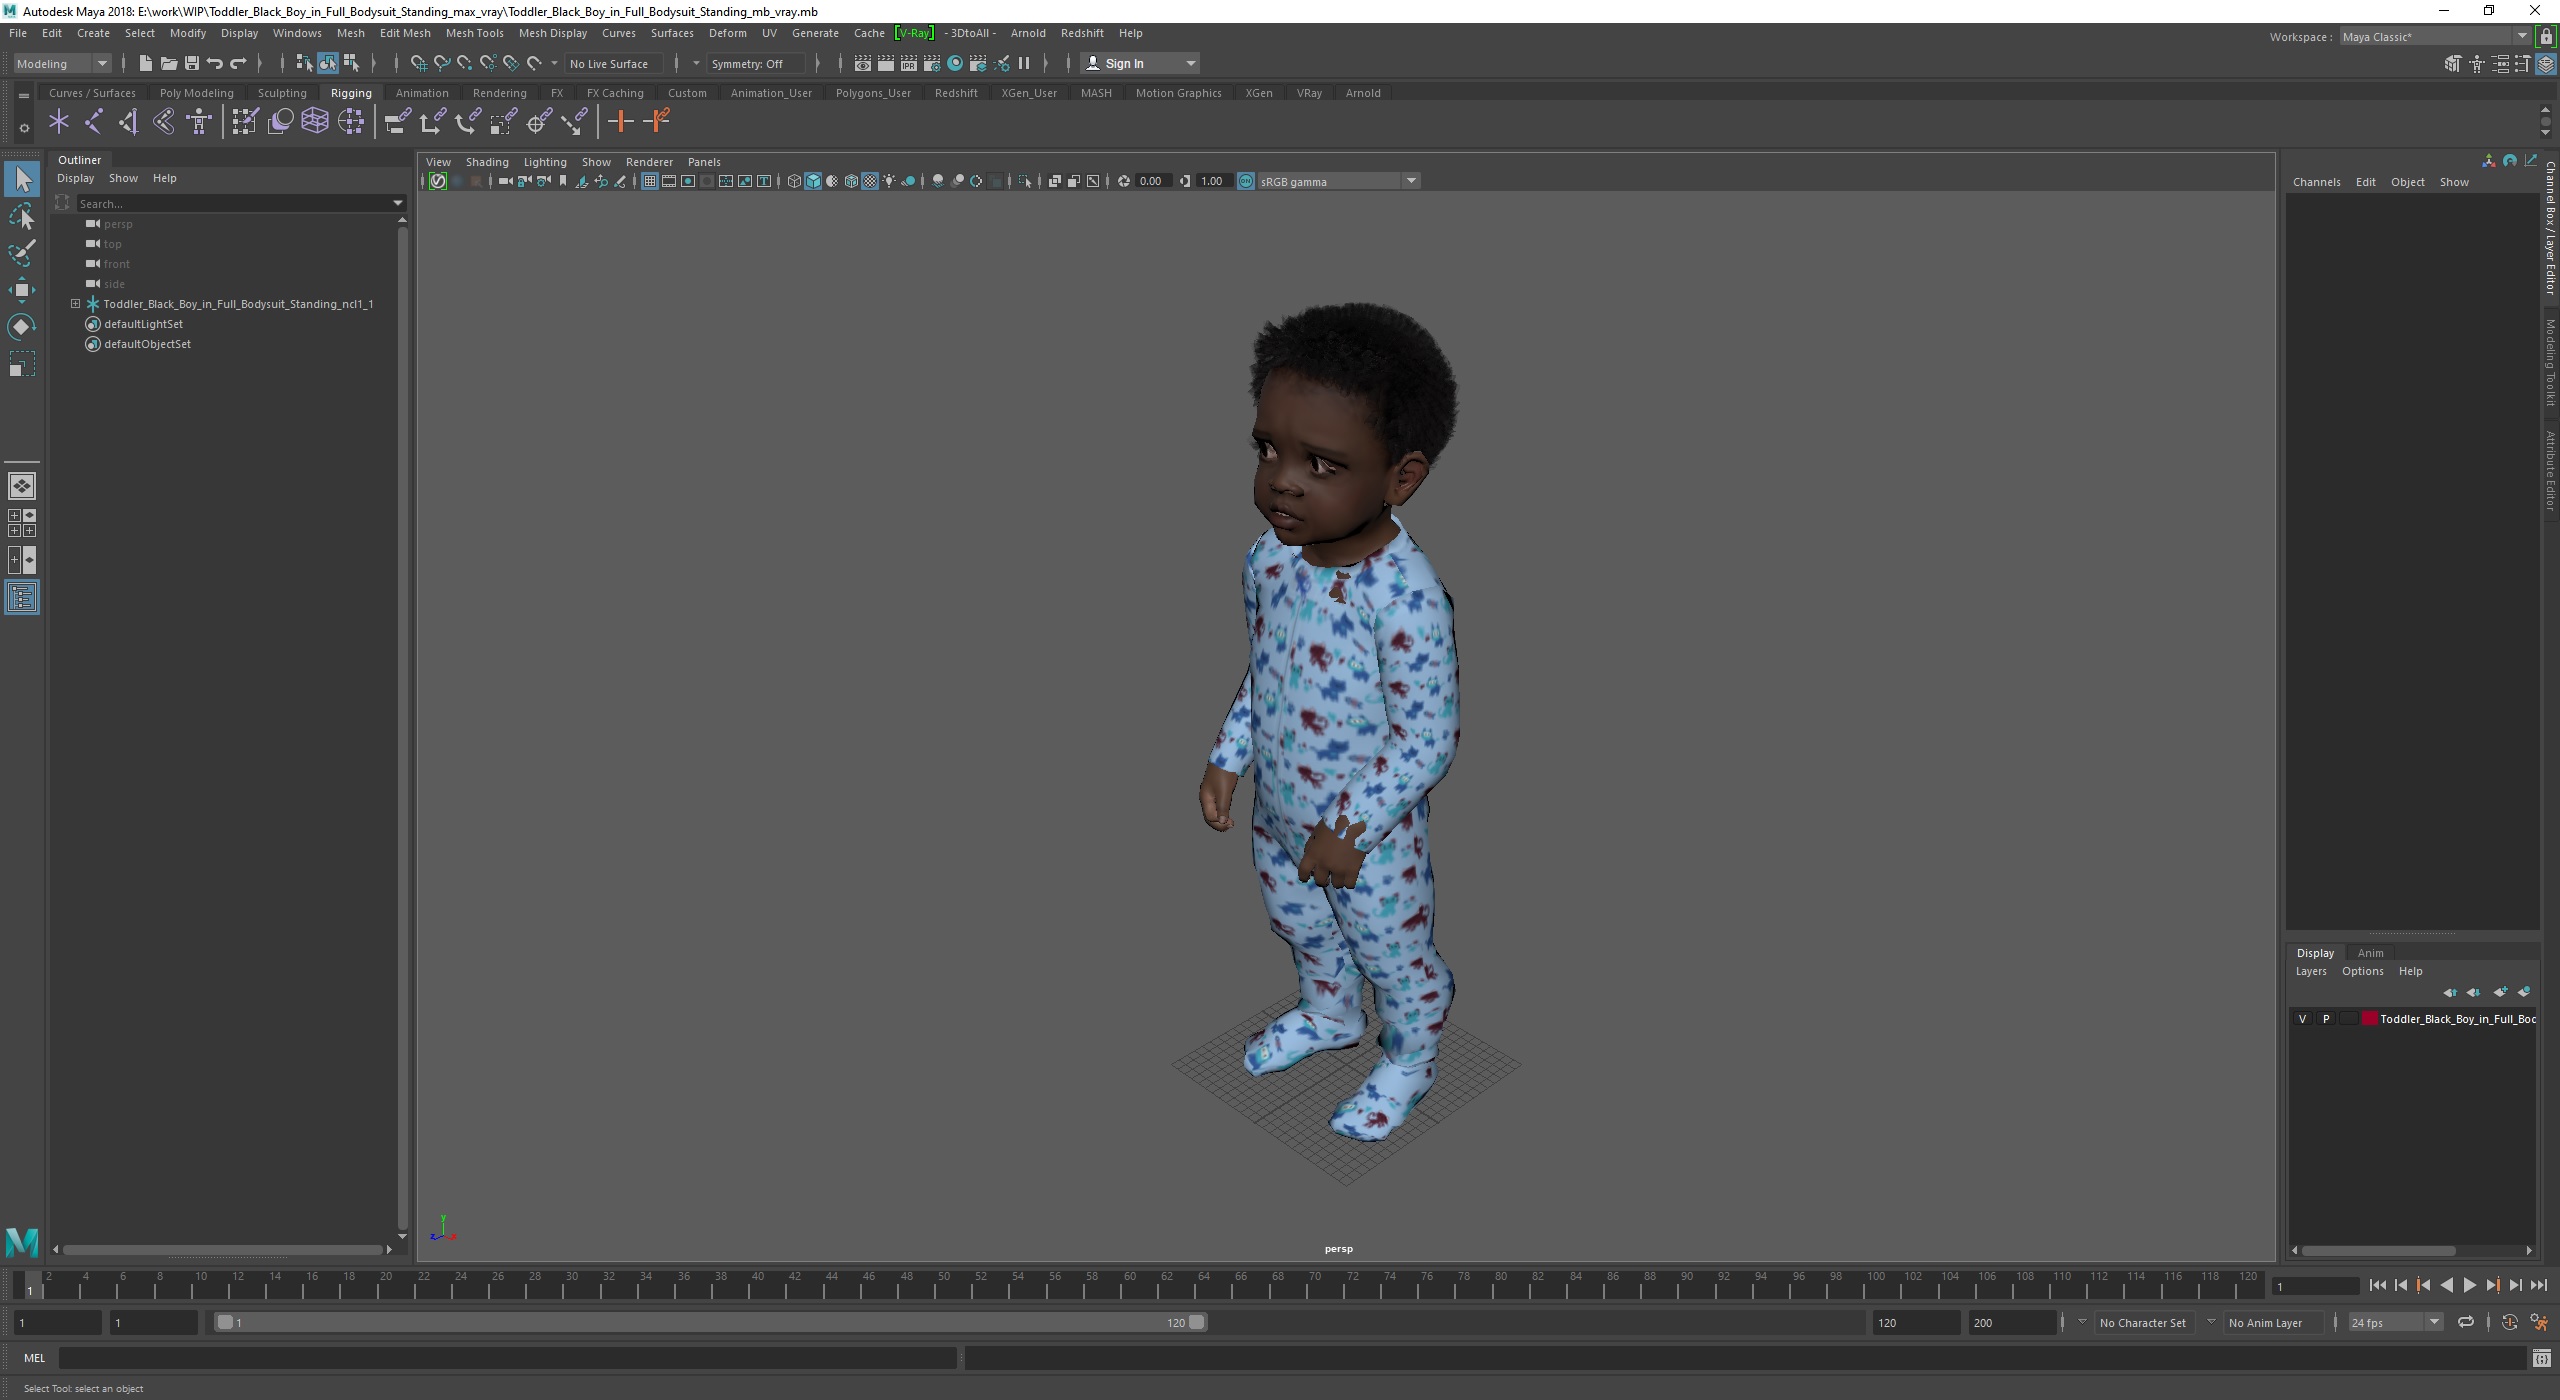Open scene file with folder icon

[168, 63]
